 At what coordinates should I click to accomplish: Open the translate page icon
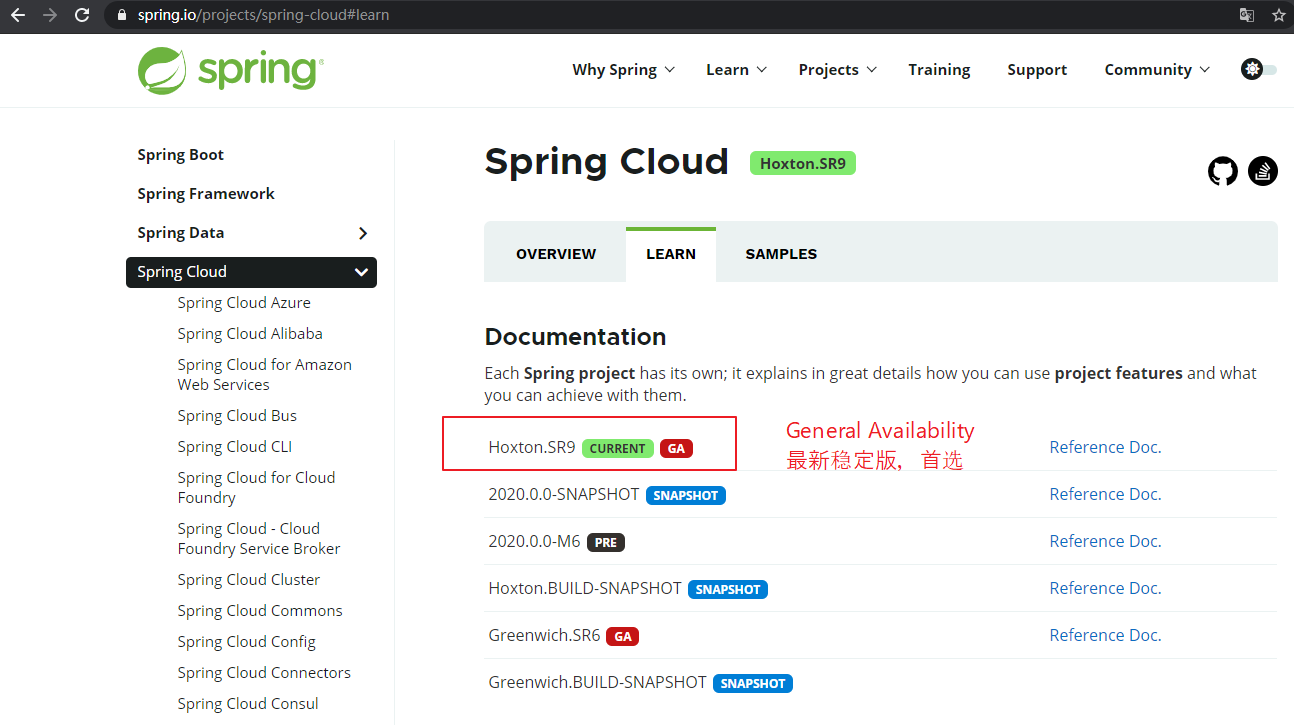point(1246,15)
